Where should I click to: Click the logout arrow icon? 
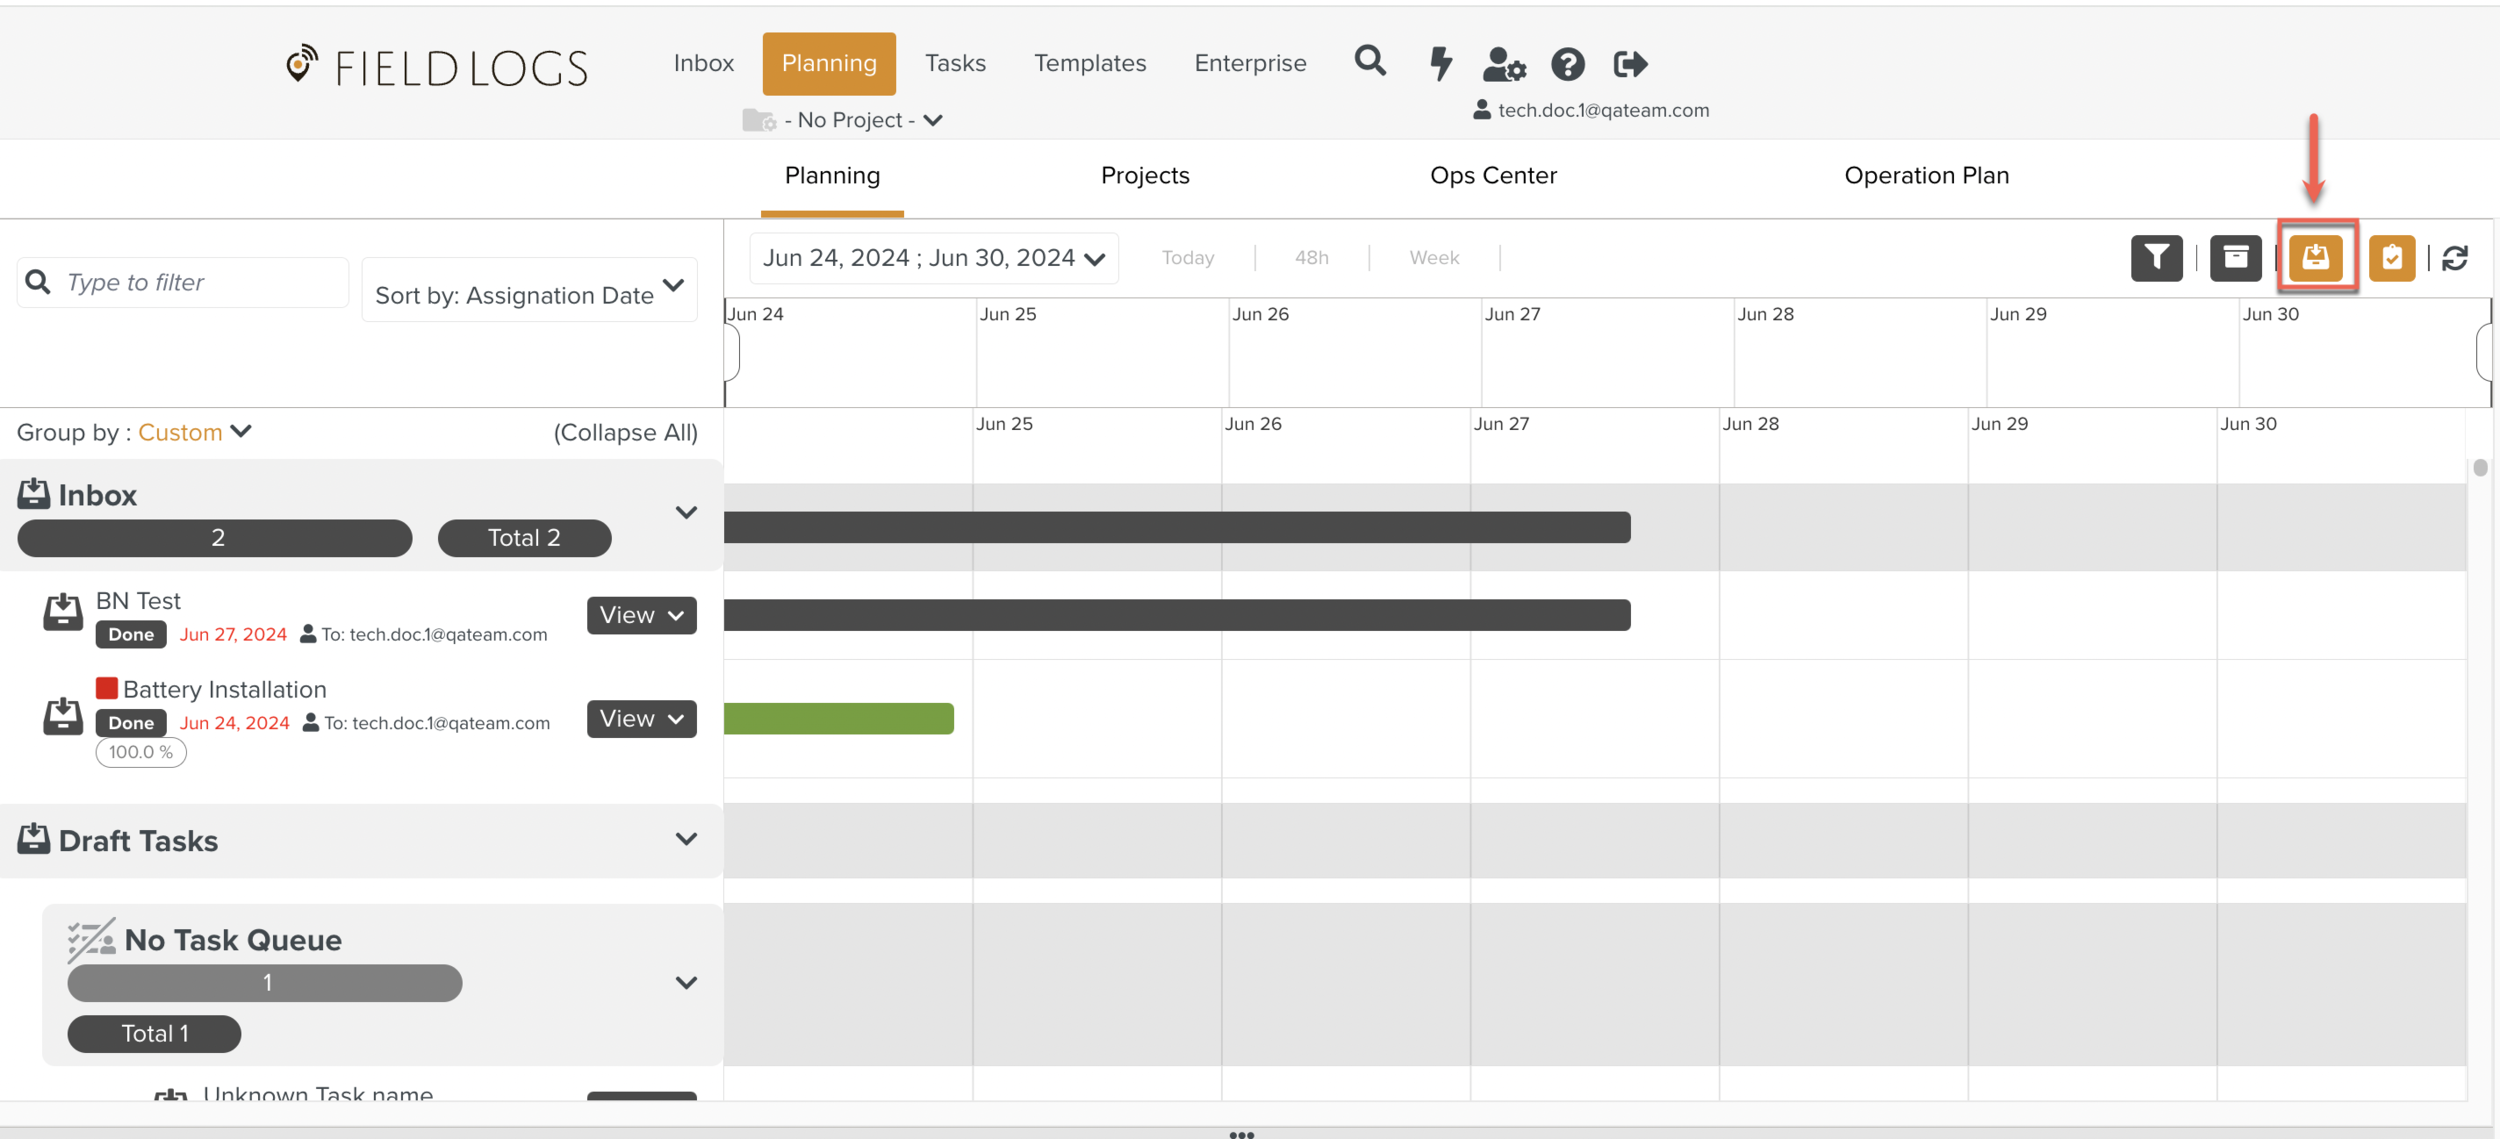tap(1630, 64)
